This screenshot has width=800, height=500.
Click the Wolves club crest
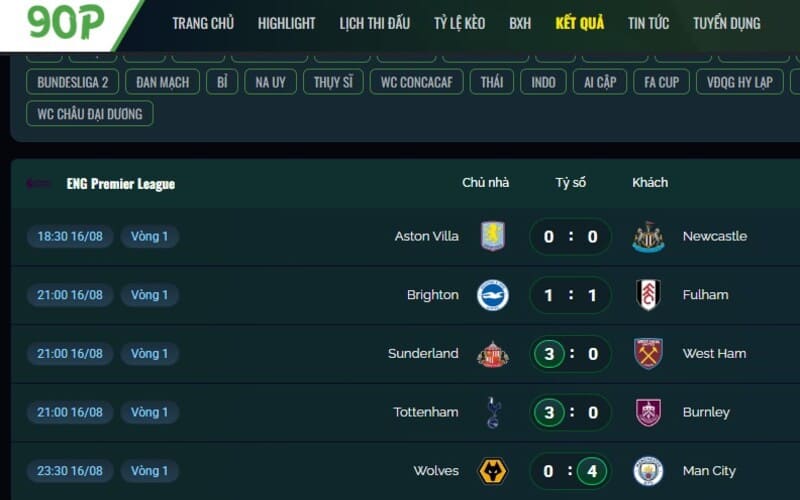493,471
